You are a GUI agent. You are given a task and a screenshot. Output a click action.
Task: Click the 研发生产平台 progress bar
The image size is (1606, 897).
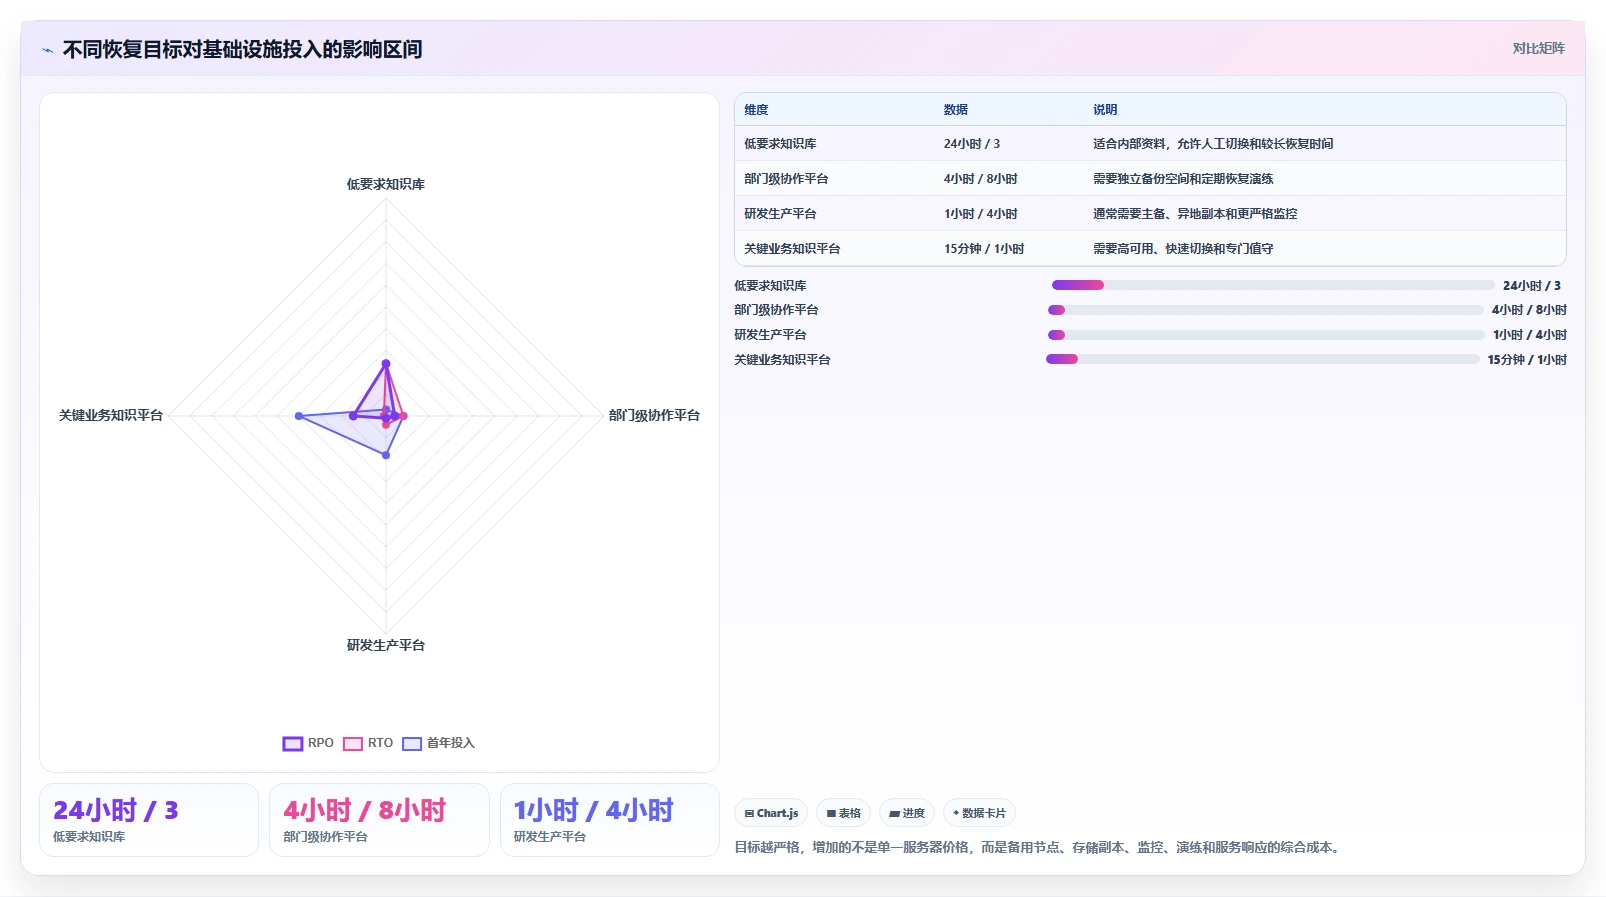pos(1266,335)
